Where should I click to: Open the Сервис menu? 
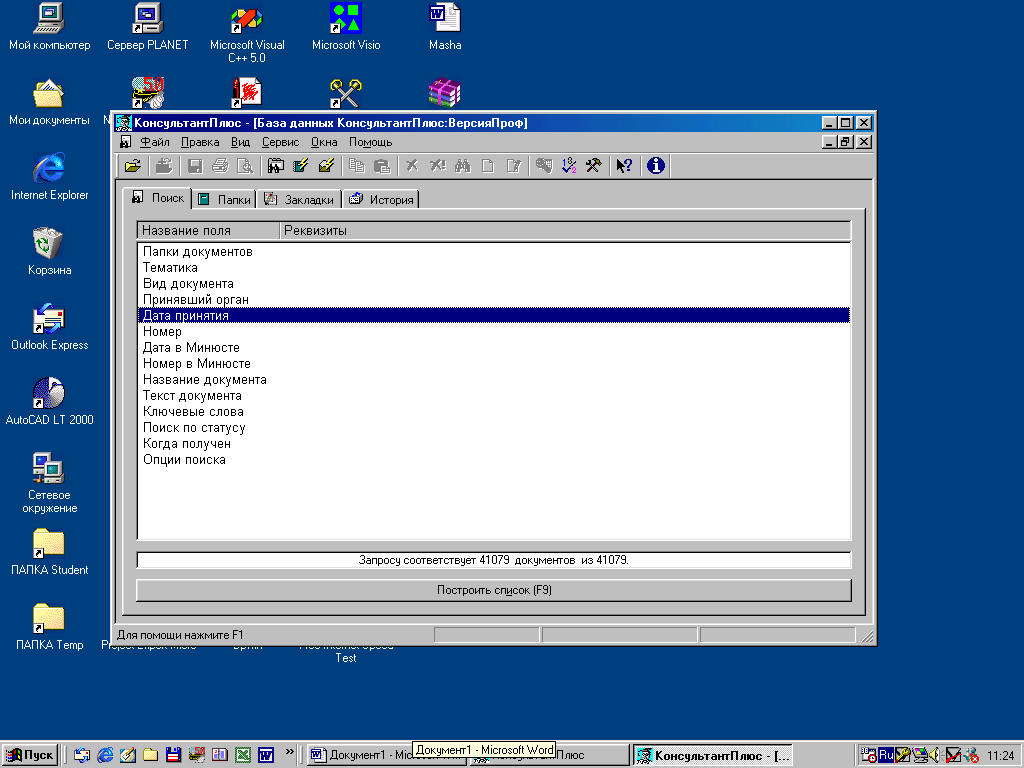280,142
